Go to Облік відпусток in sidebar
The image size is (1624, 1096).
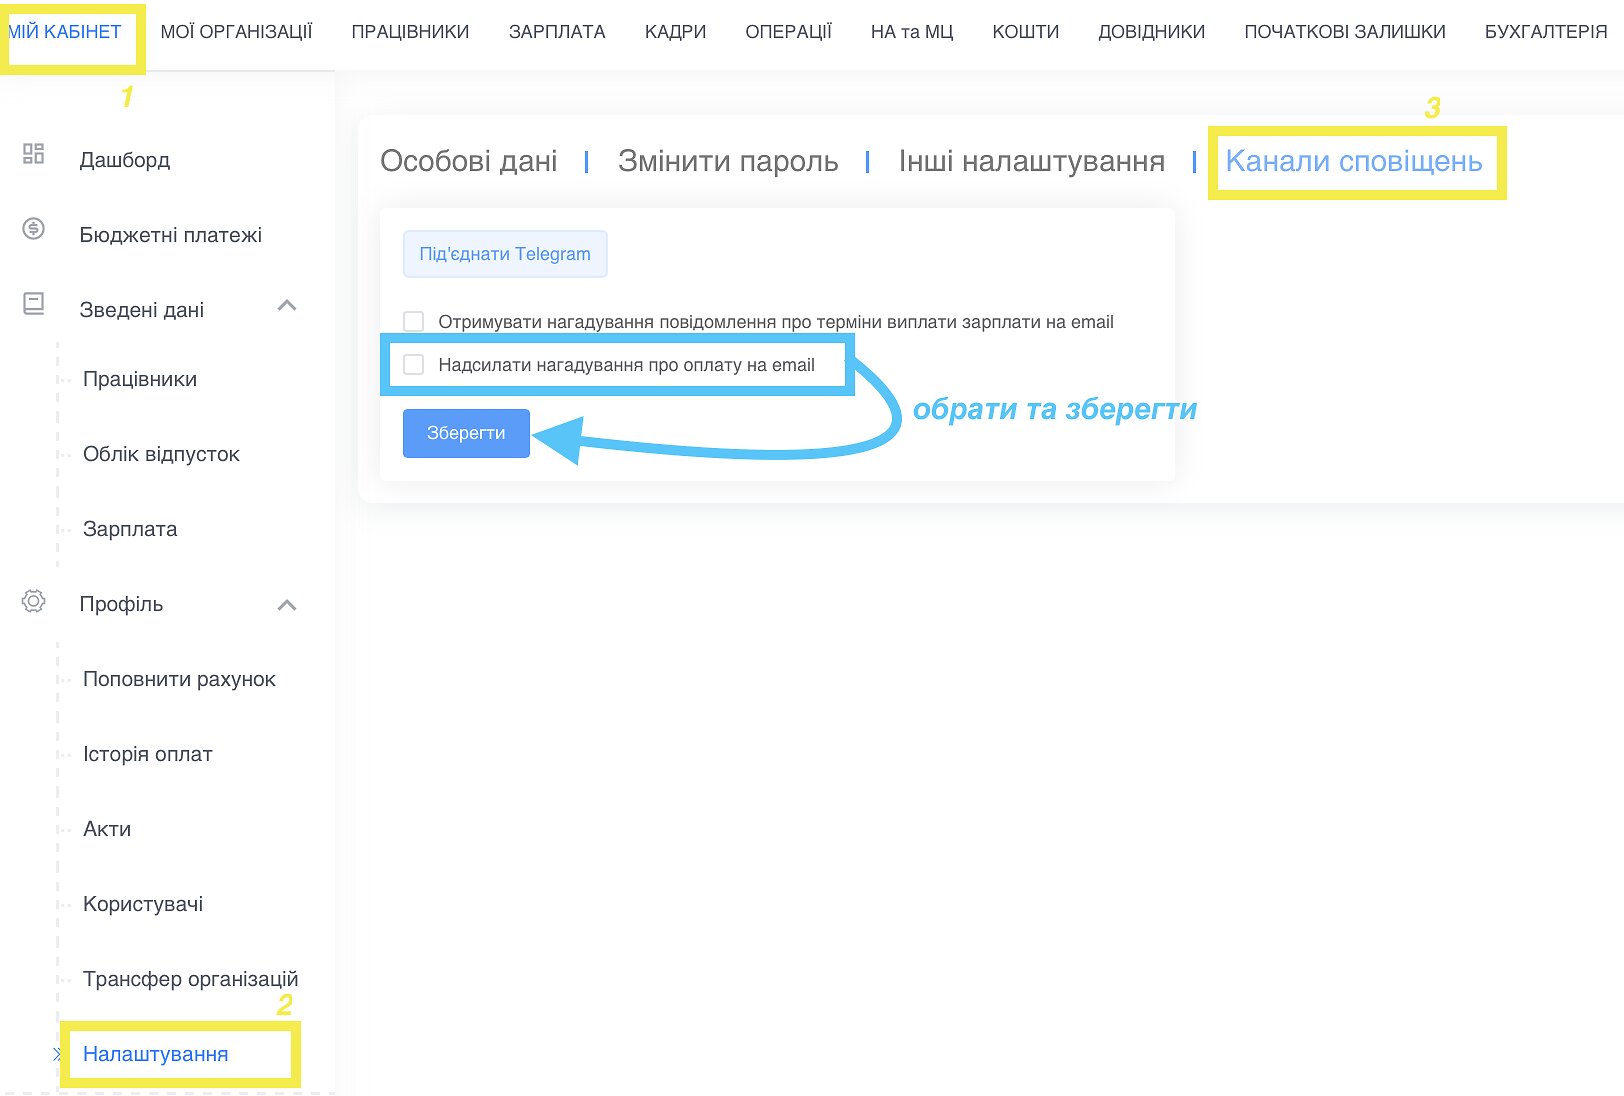pos(161,454)
